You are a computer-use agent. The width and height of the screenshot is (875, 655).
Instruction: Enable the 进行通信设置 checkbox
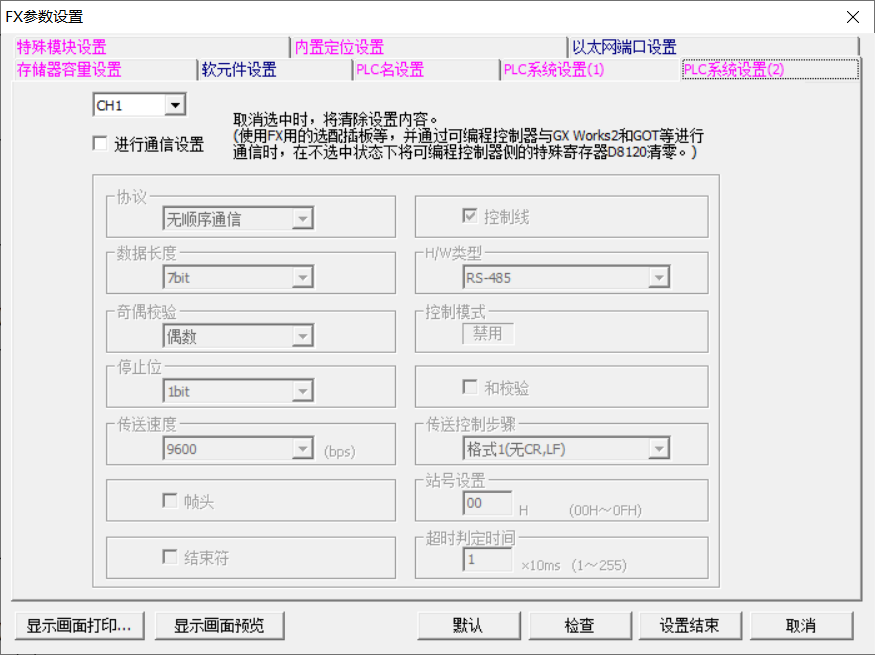coord(100,144)
